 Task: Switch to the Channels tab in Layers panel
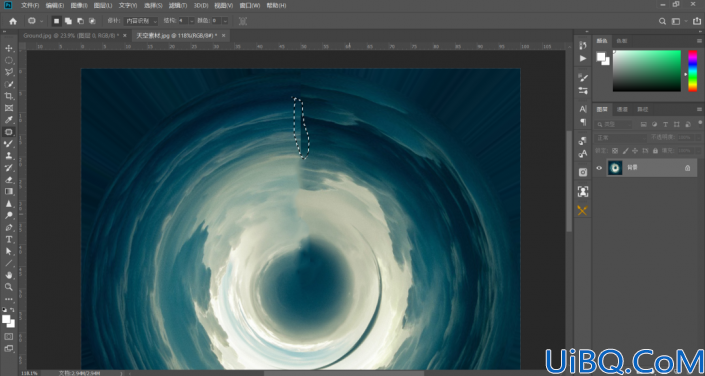click(622, 109)
